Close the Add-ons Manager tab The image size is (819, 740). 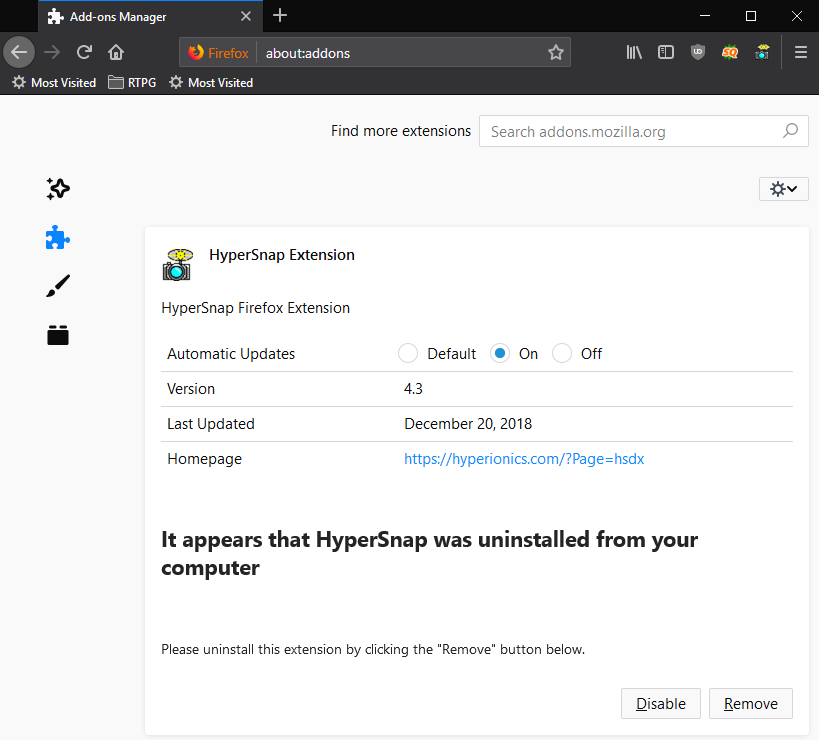click(245, 16)
